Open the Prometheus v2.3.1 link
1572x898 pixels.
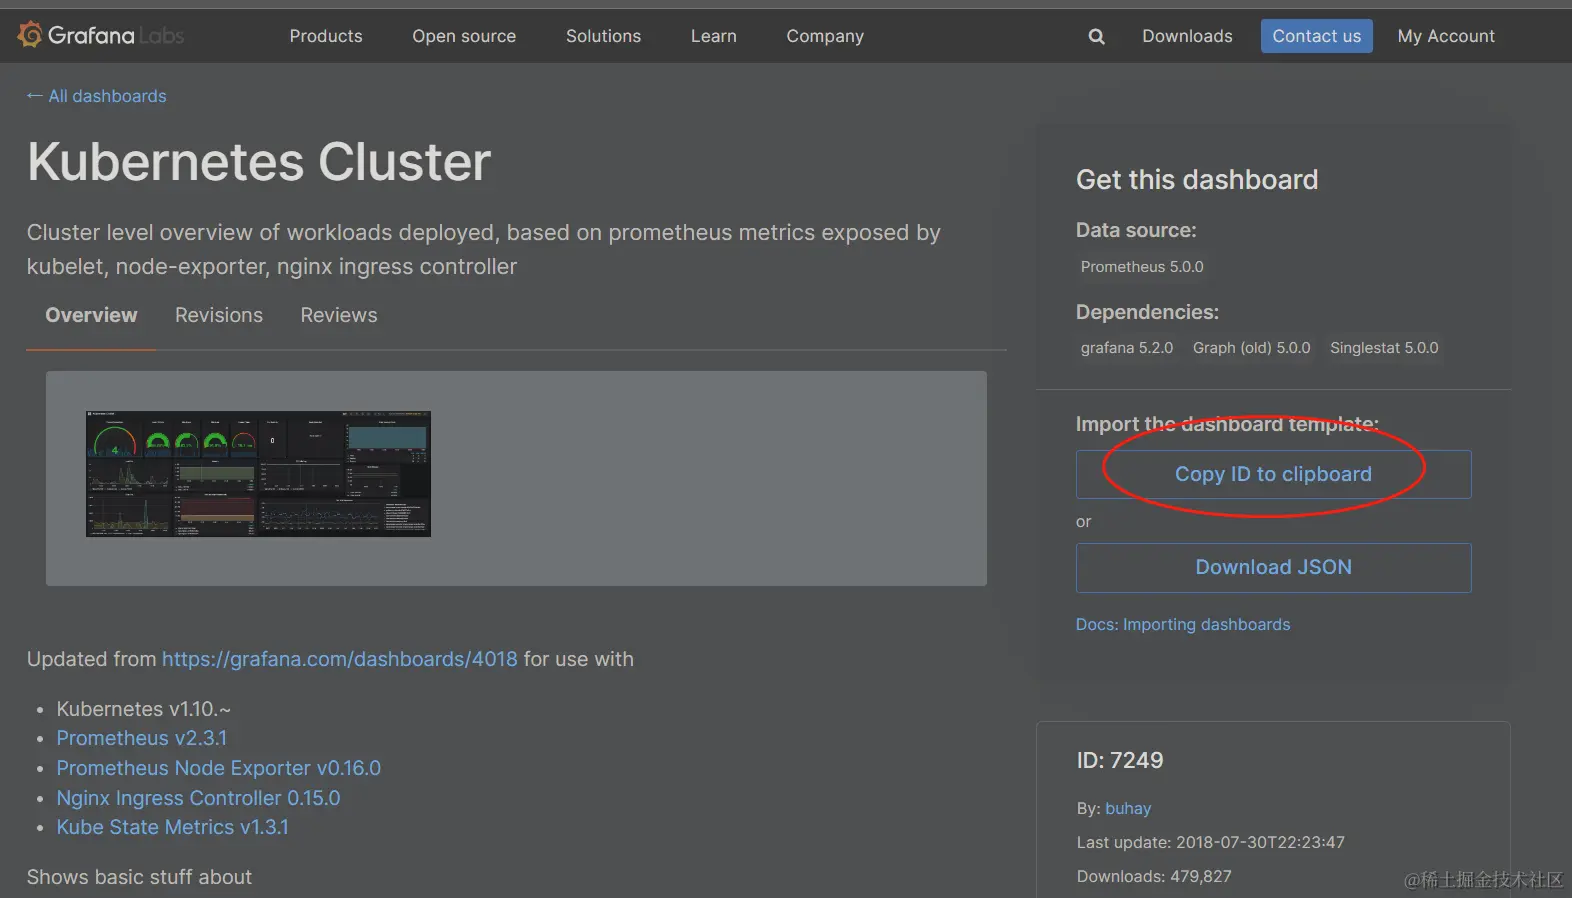coord(142,738)
